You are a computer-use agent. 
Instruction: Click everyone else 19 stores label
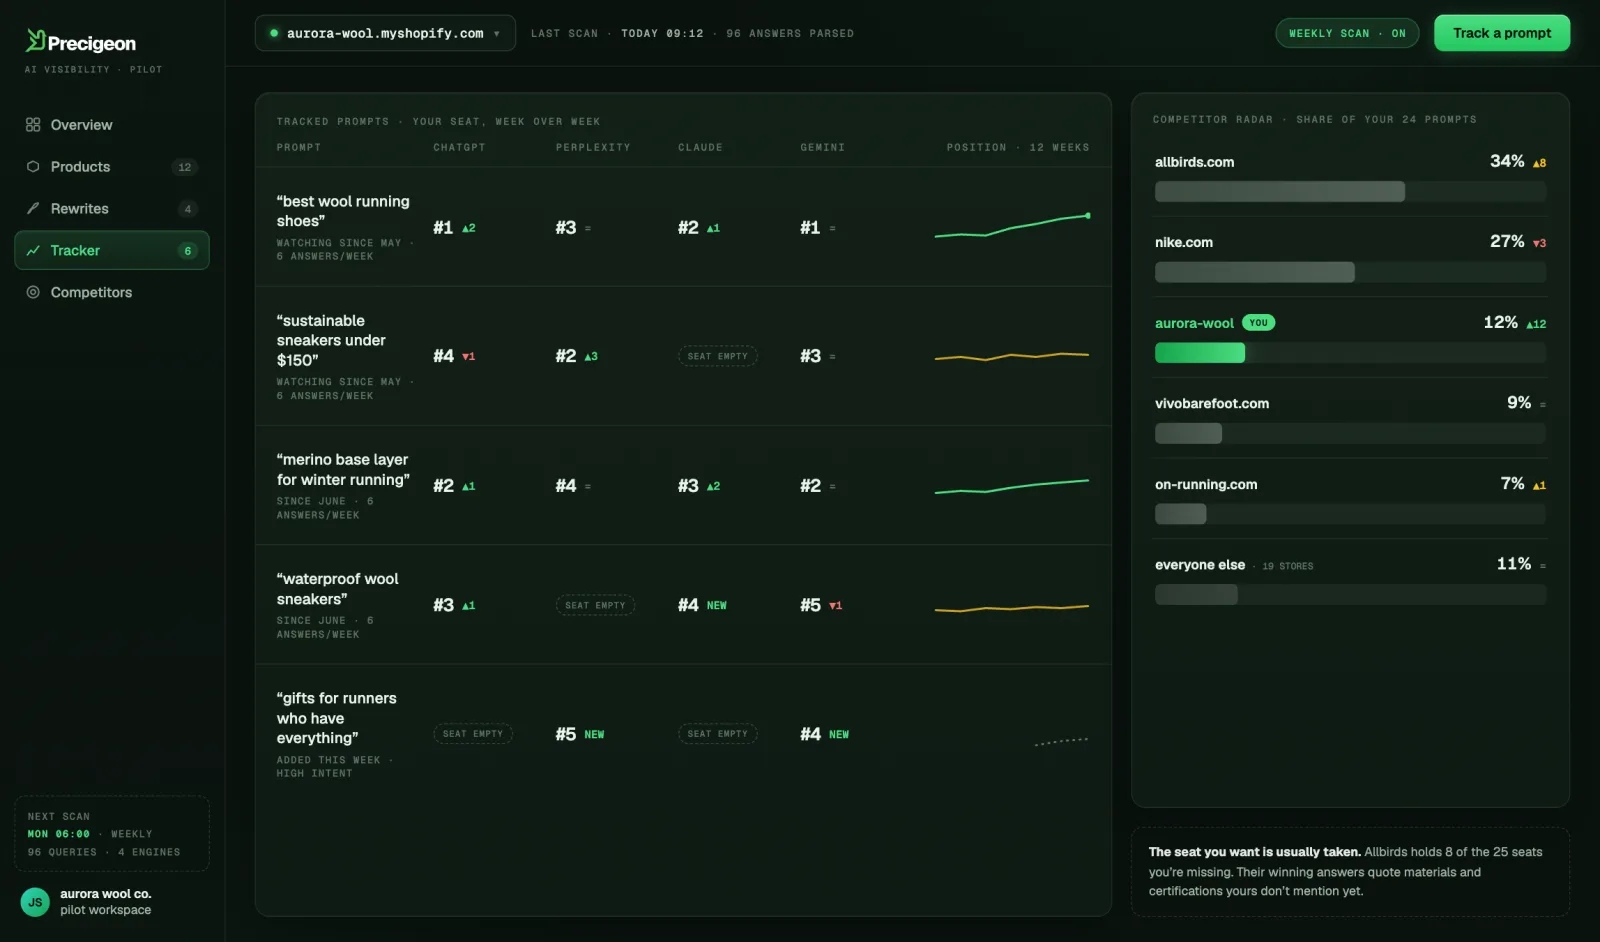[1234, 565]
